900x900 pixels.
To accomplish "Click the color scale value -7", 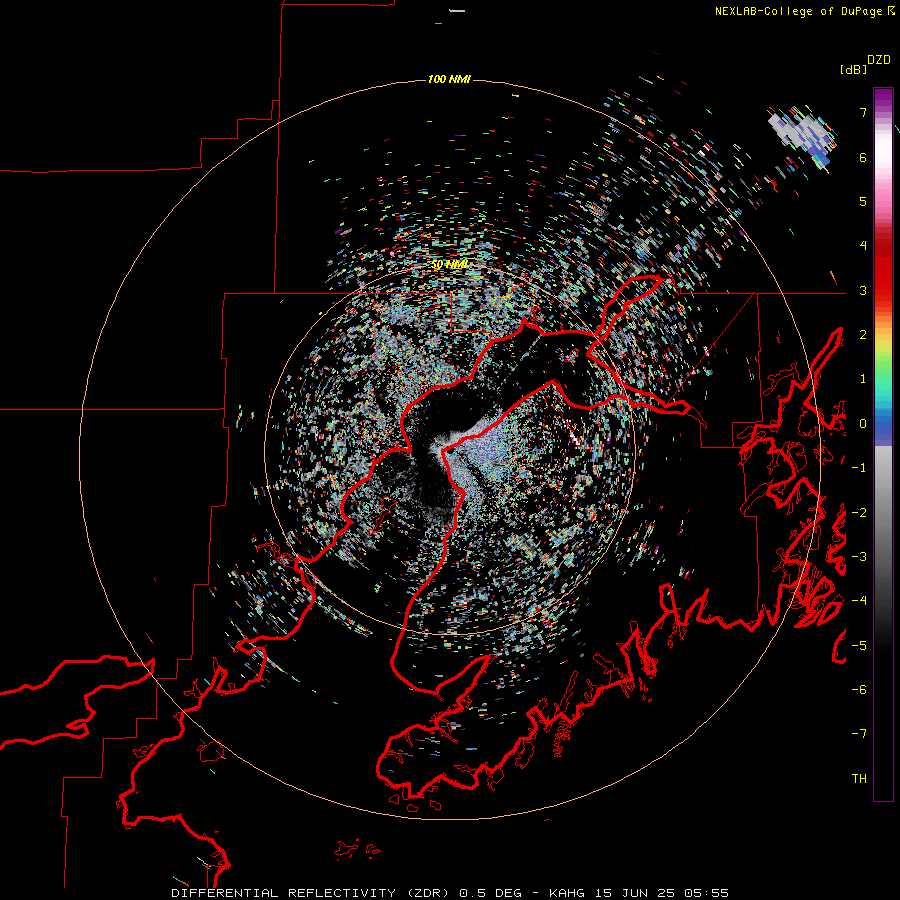I will click(859, 734).
